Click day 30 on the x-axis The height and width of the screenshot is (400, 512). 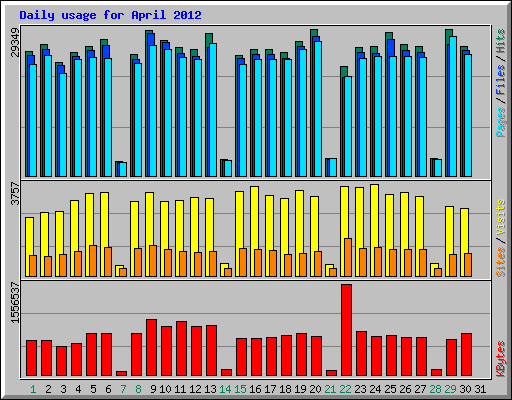[465, 389]
